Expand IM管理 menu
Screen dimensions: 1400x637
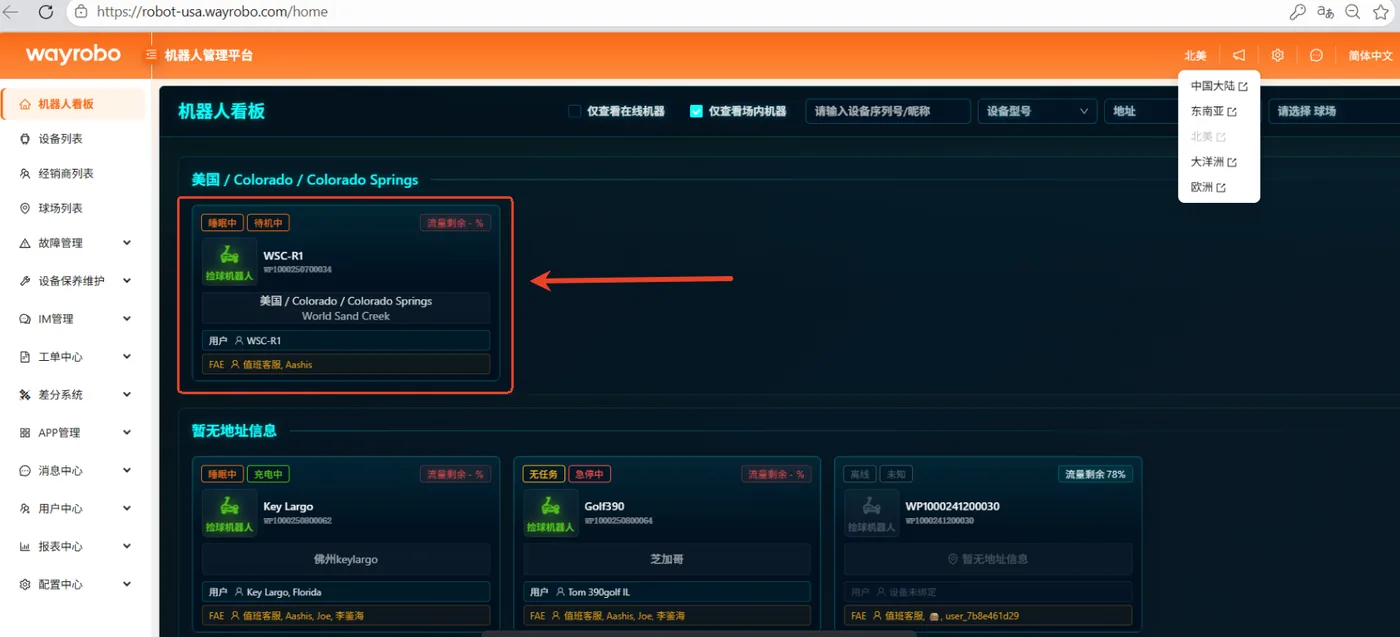pos(76,319)
